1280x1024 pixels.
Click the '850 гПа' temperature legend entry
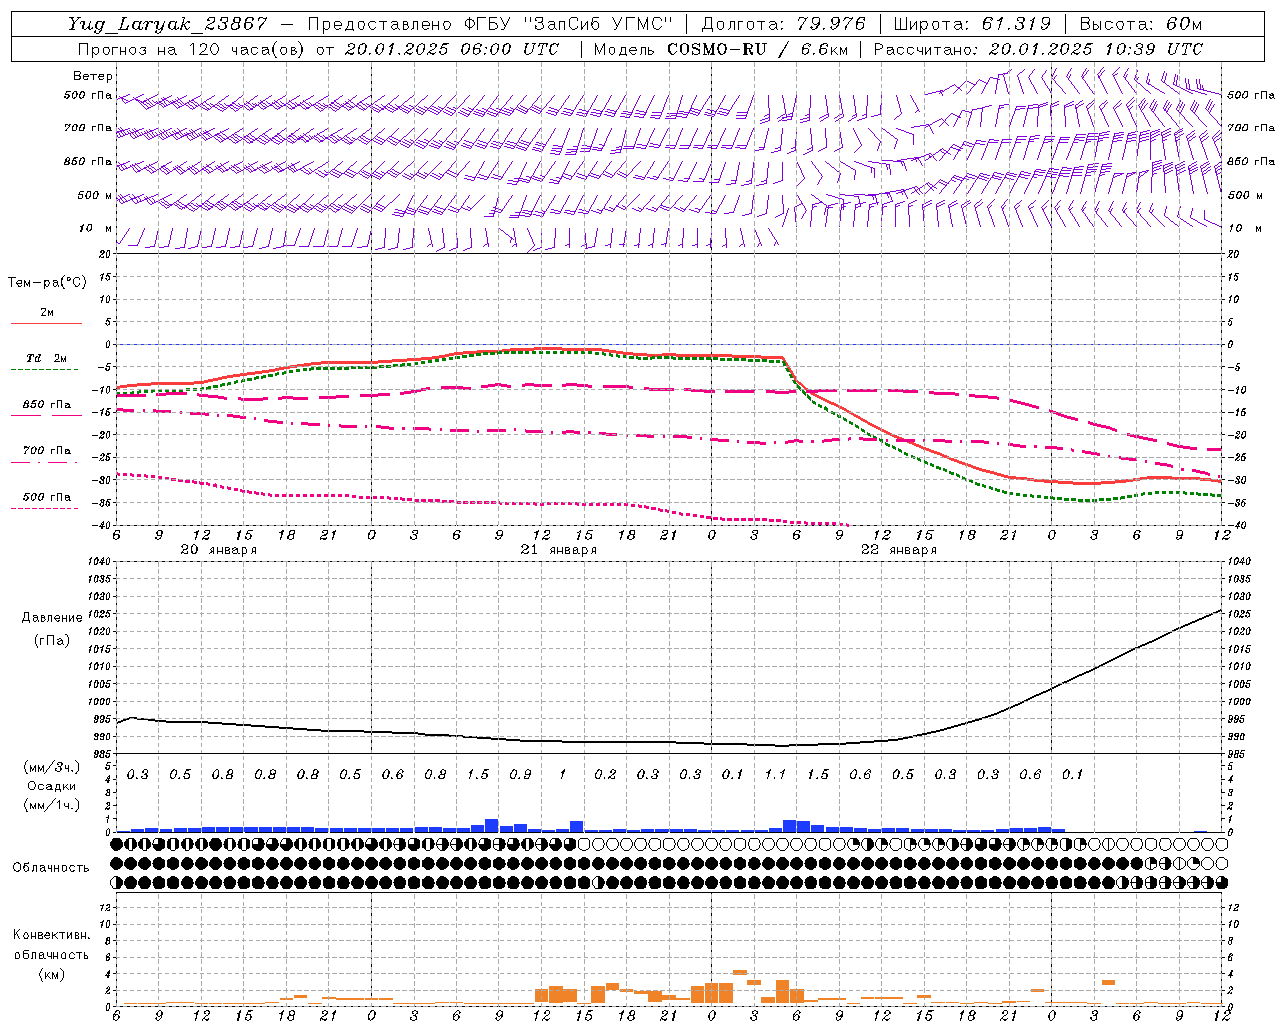(47, 405)
